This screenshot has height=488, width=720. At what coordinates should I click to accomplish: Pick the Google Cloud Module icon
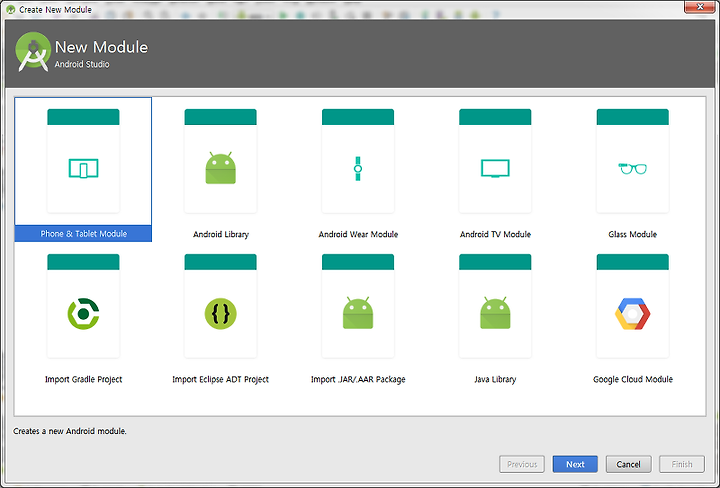[632, 314]
